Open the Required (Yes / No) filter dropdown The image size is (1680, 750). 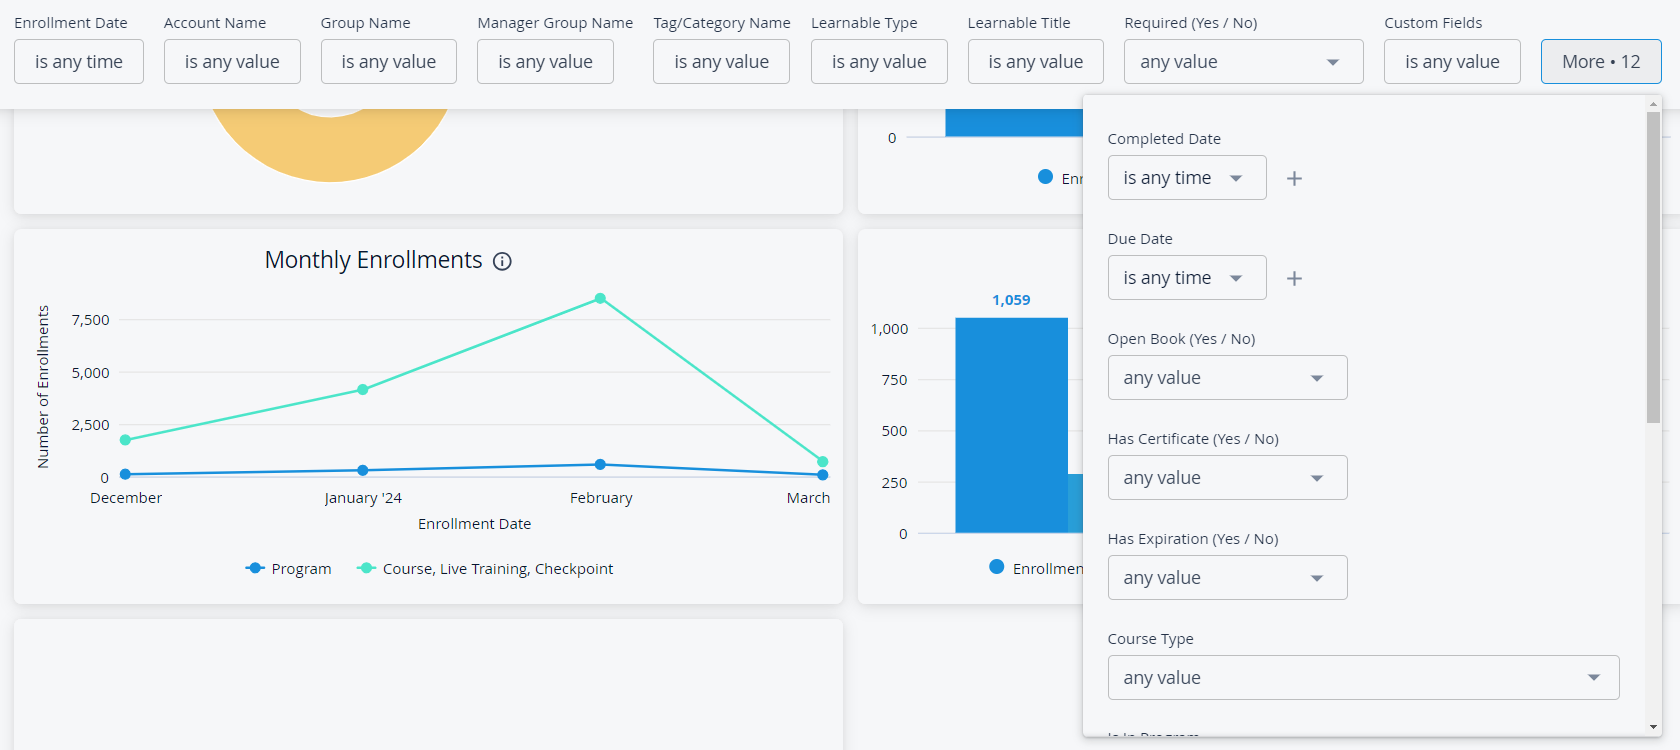pyautogui.click(x=1243, y=62)
